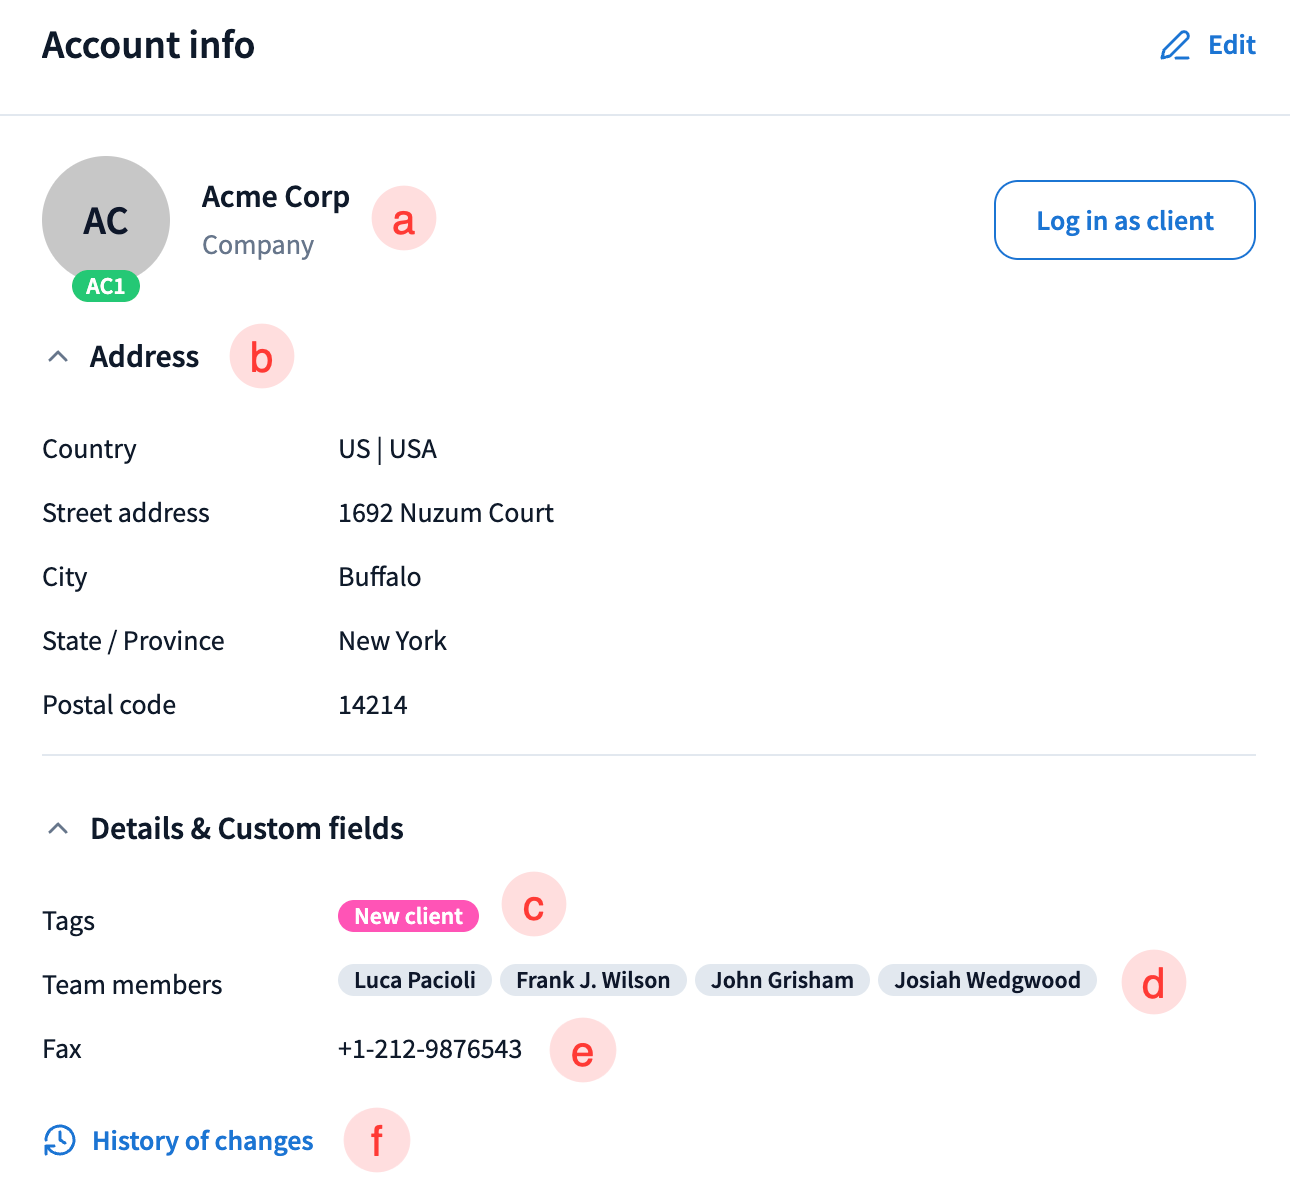Viewport: 1290px width, 1204px height.
Task: Click the Josiah Wedgwood chip
Action: tap(987, 980)
